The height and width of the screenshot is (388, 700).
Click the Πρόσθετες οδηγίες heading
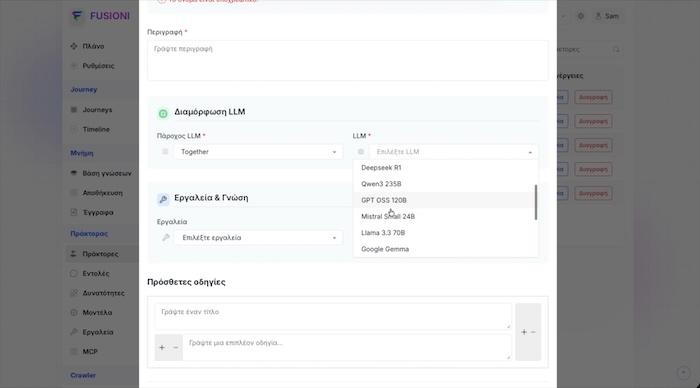186,282
